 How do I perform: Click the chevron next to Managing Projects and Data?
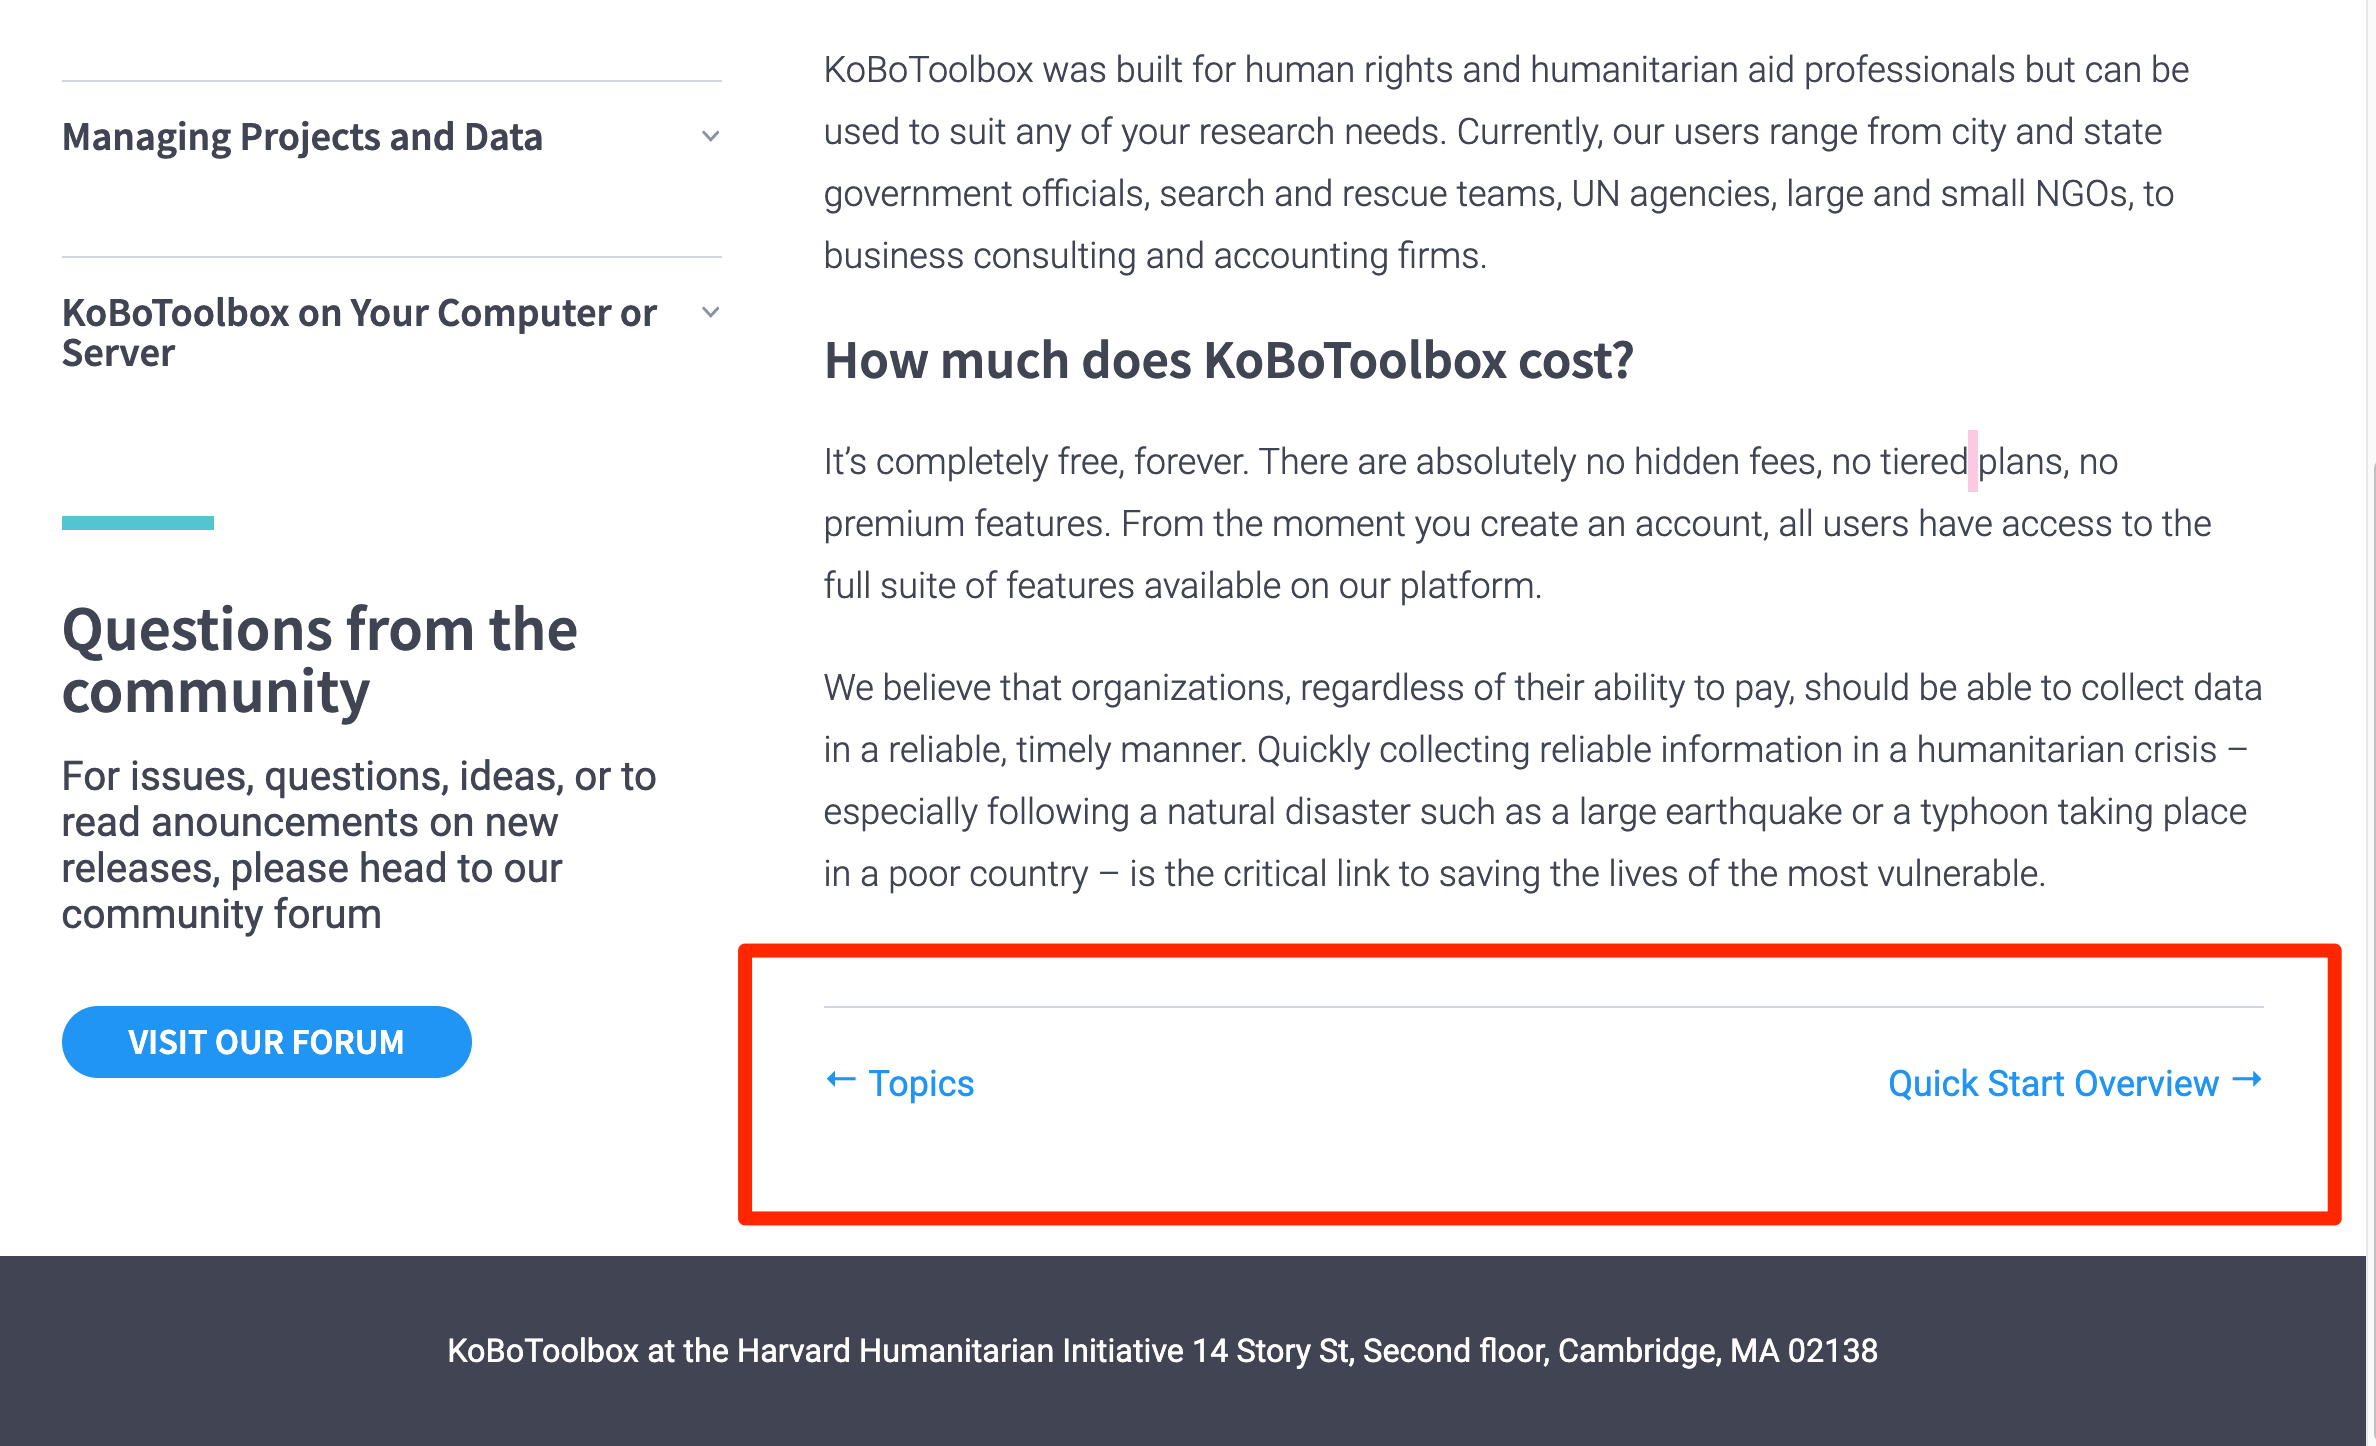[710, 136]
